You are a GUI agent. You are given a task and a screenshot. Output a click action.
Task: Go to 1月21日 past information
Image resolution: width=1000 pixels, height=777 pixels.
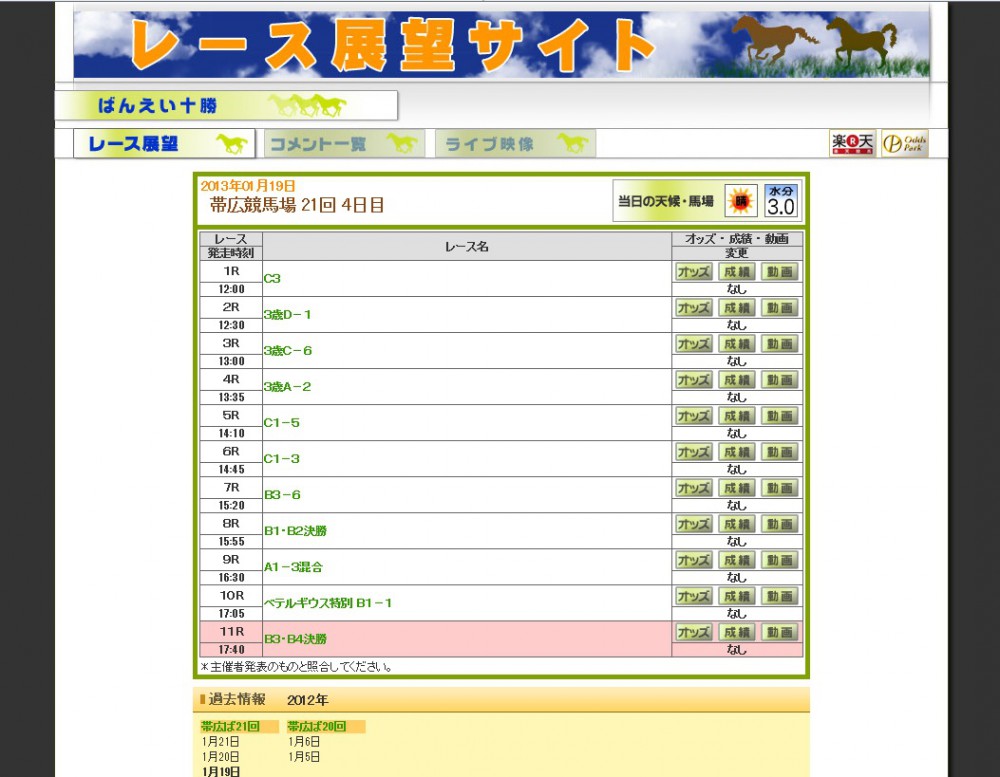click(x=220, y=742)
